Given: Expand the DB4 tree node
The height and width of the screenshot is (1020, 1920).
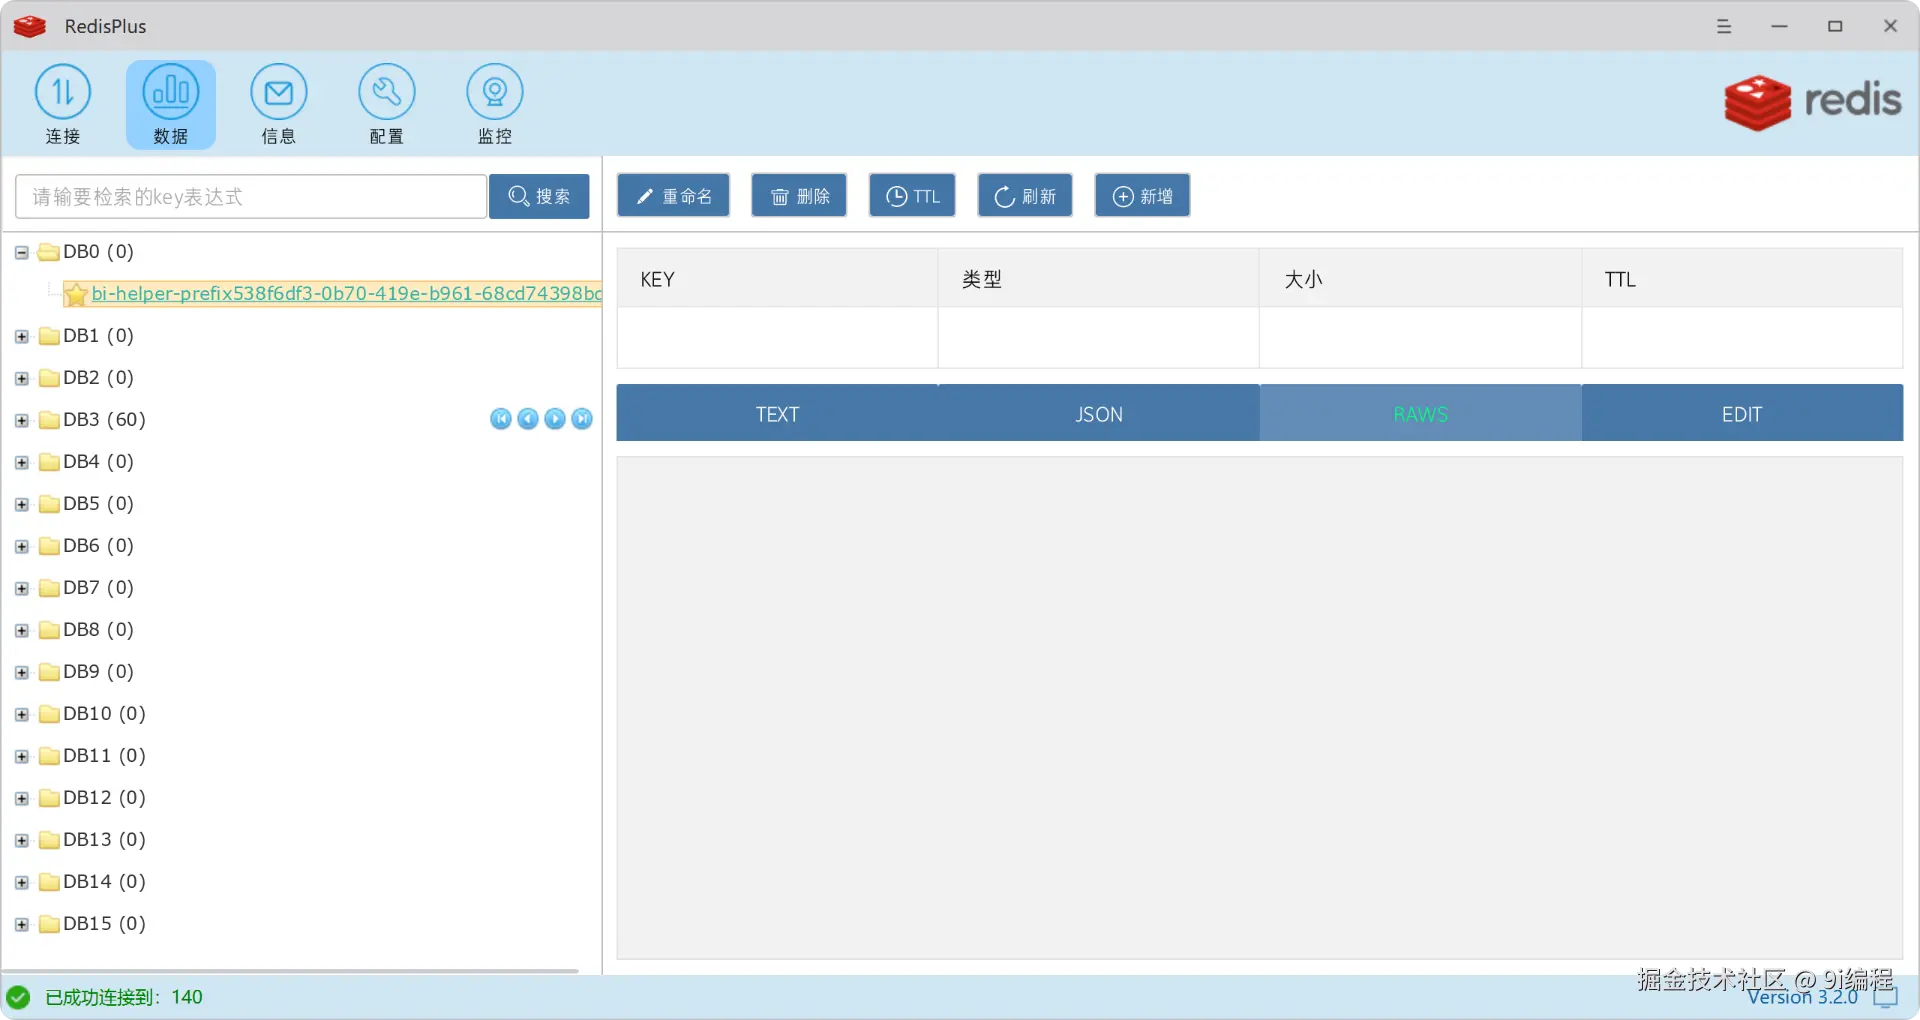Looking at the screenshot, I should [x=21, y=463].
